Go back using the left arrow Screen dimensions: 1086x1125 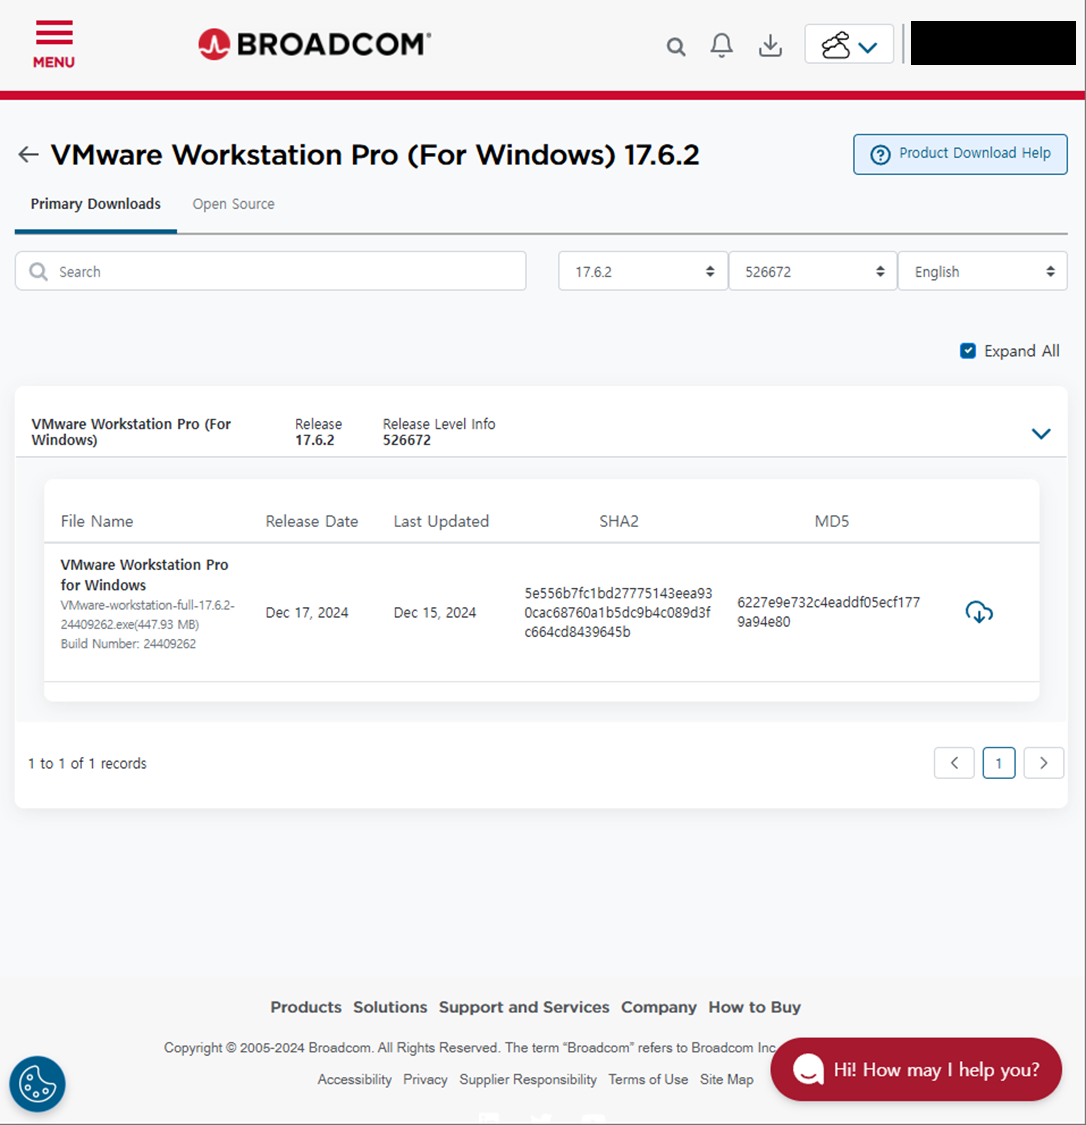[x=28, y=154]
